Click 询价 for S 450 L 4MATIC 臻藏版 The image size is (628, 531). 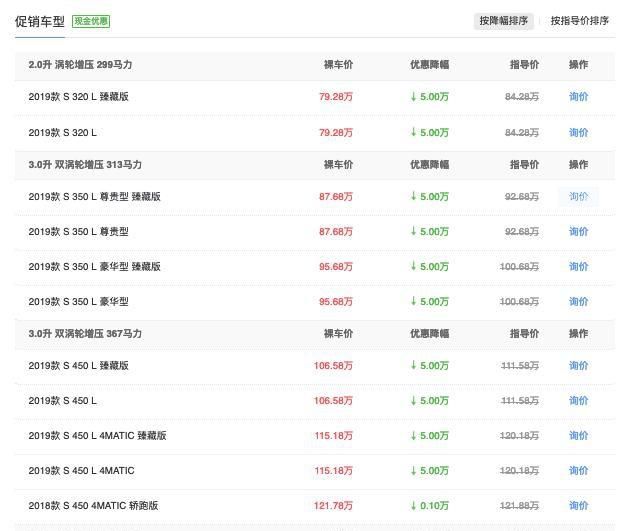pos(578,436)
